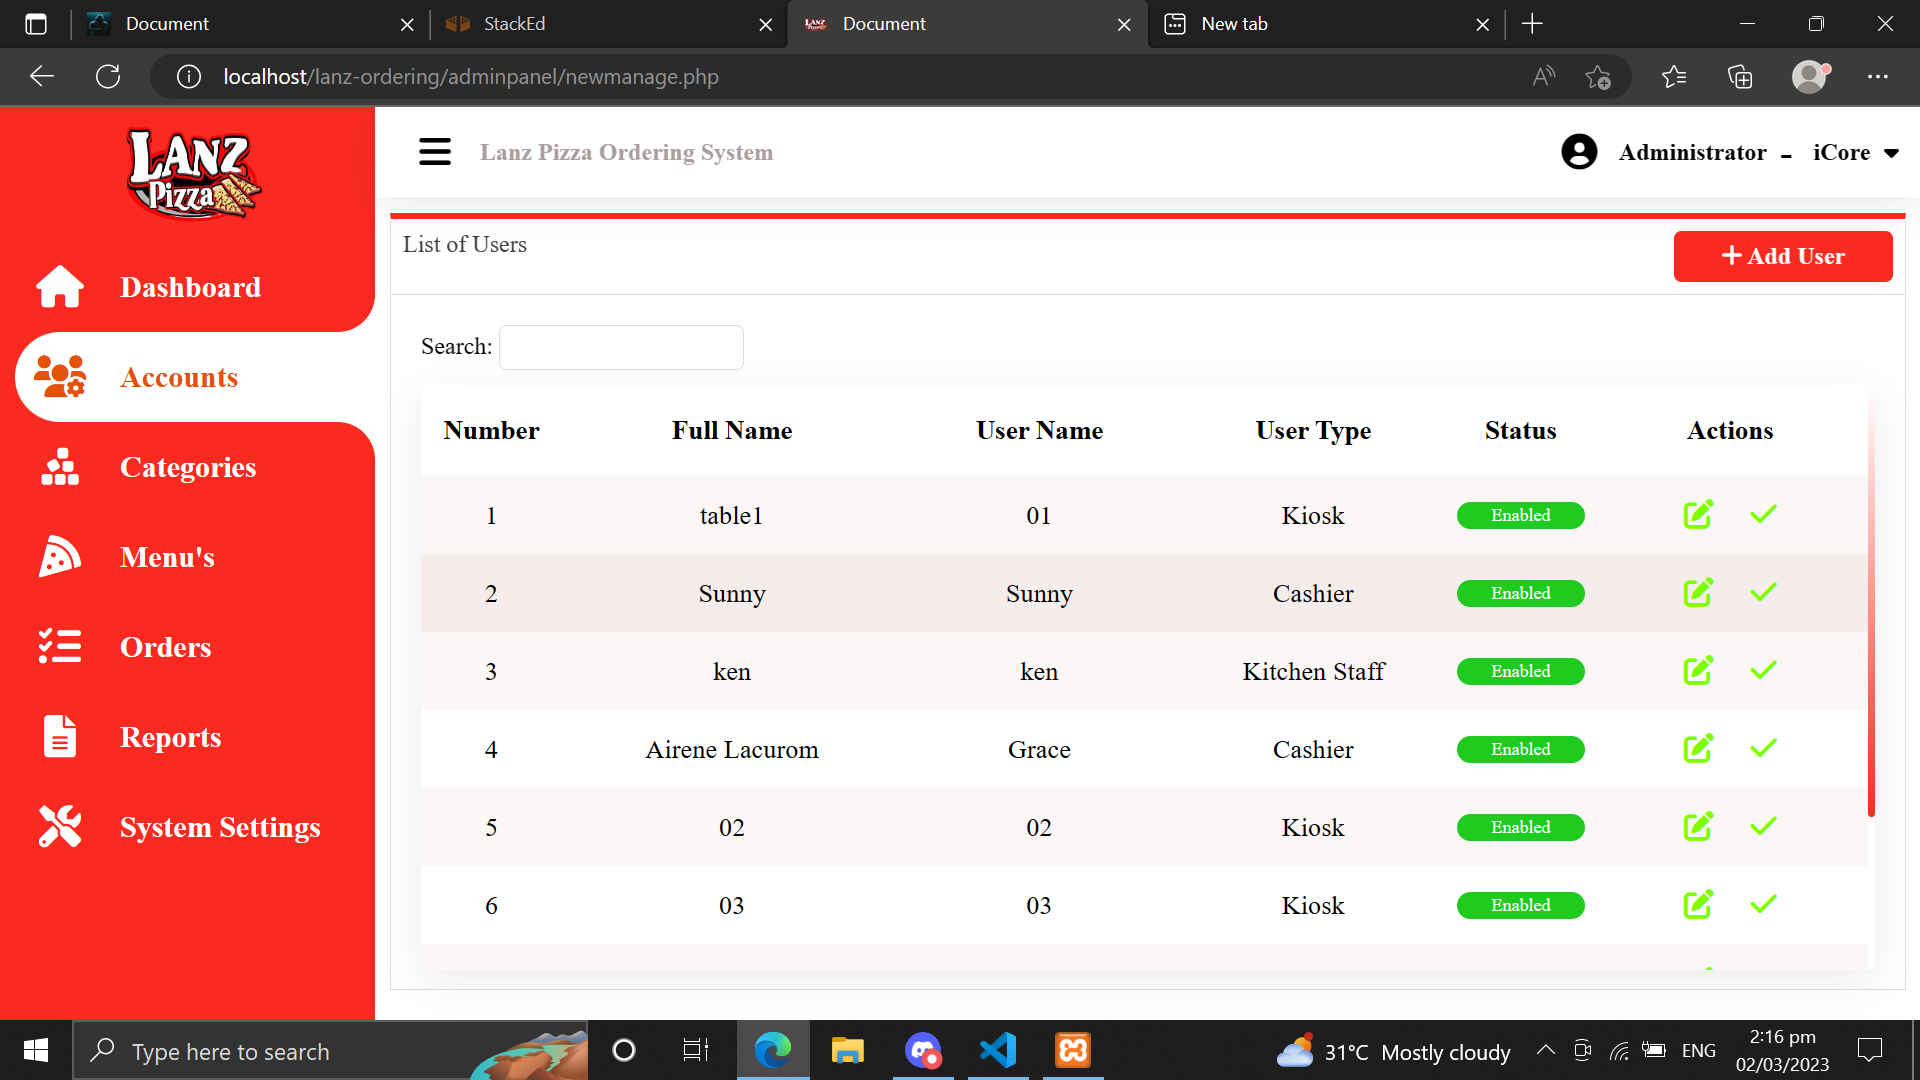Toggle status checkmark for user 03
Viewport: 1920px width, 1080px height.
click(1763, 905)
